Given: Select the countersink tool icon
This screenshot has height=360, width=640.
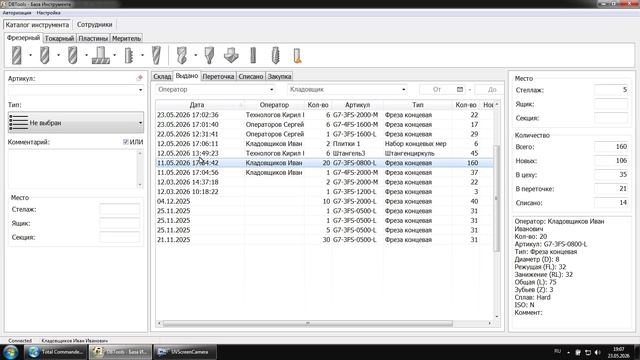Looking at the screenshot, I should pos(231,55).
